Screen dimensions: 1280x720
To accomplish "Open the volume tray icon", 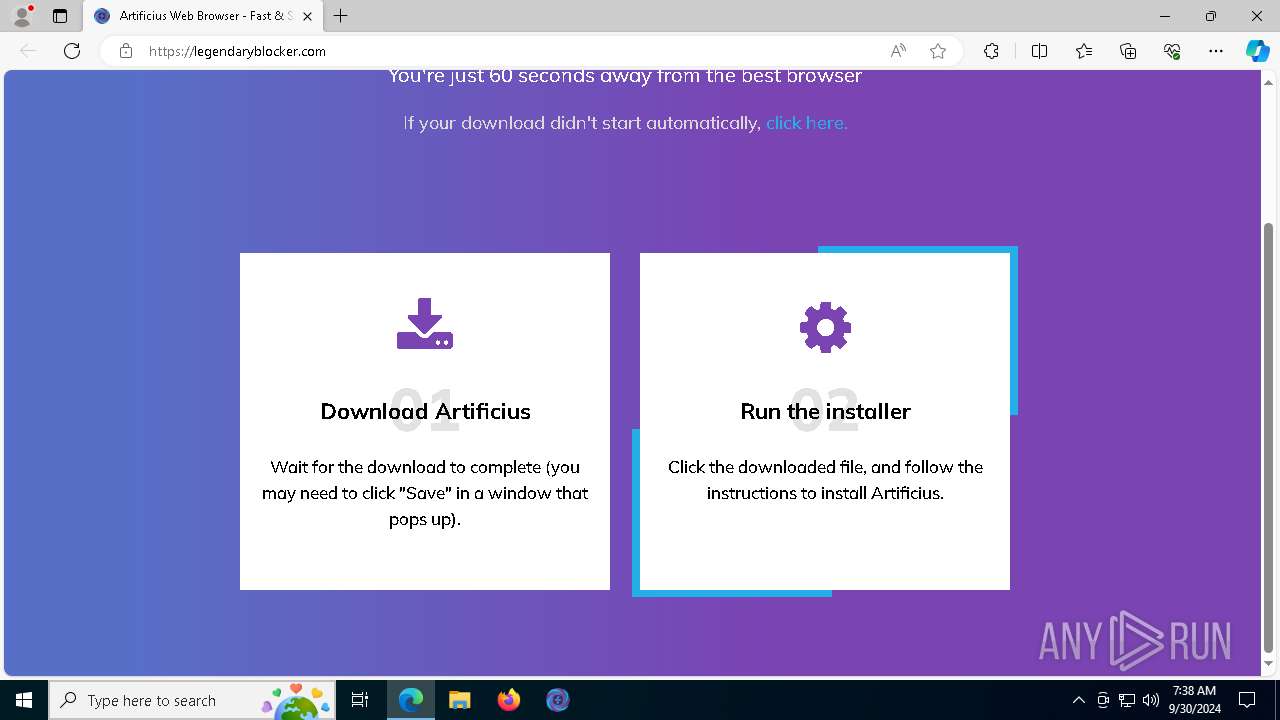I will click(1151, 700).
